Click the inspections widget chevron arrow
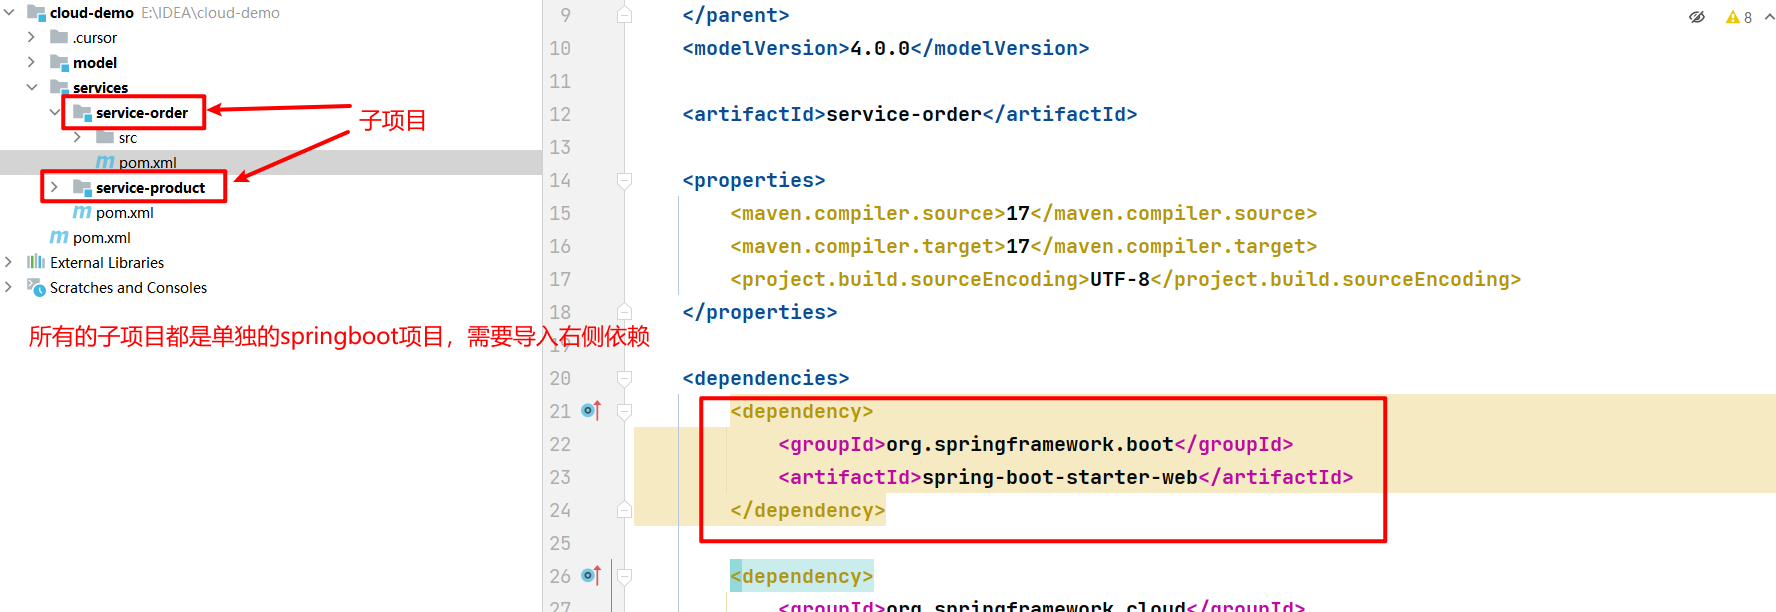1776x612 pixels. click(1769, 17)
